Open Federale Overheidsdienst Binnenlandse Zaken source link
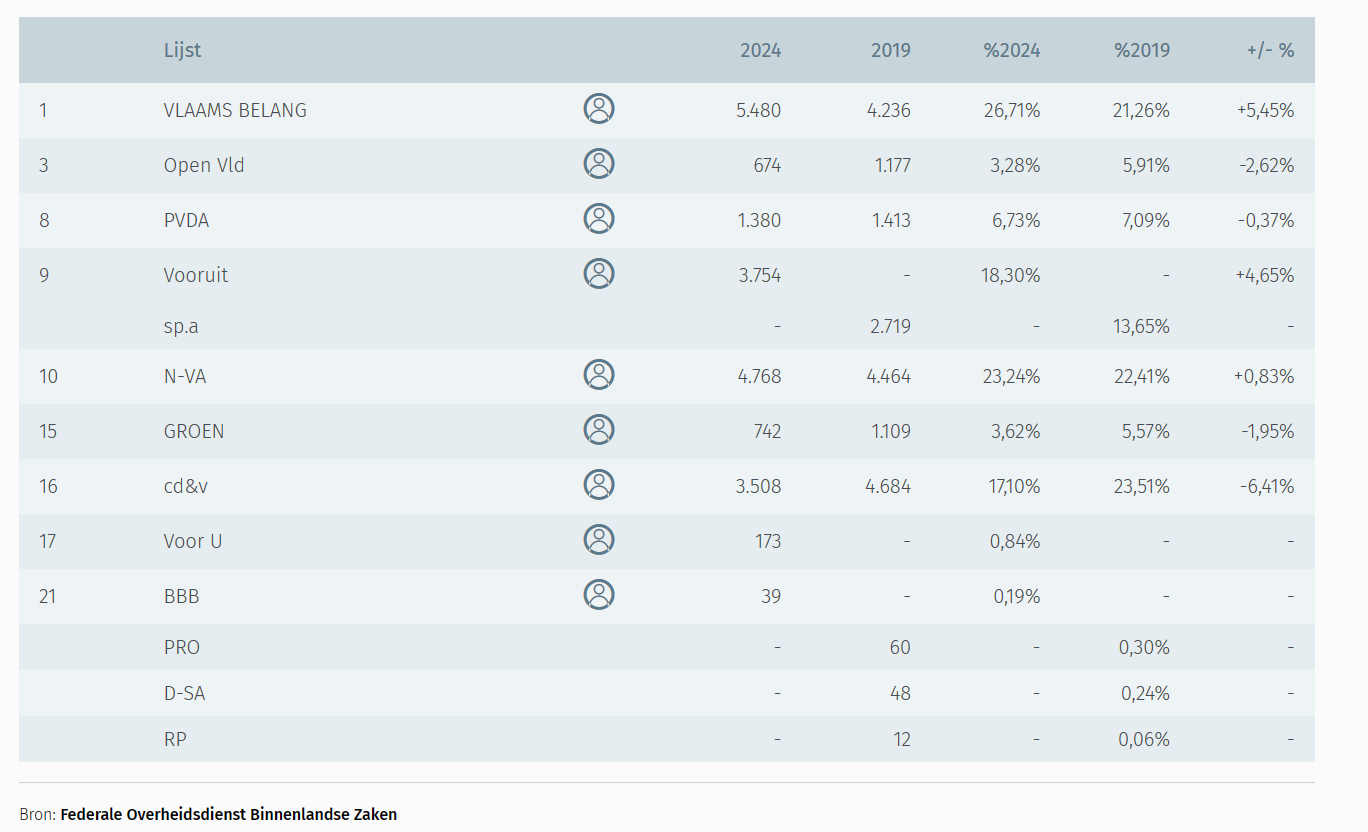The width and height of the screenshot is (1368, 832). [229, 814]
